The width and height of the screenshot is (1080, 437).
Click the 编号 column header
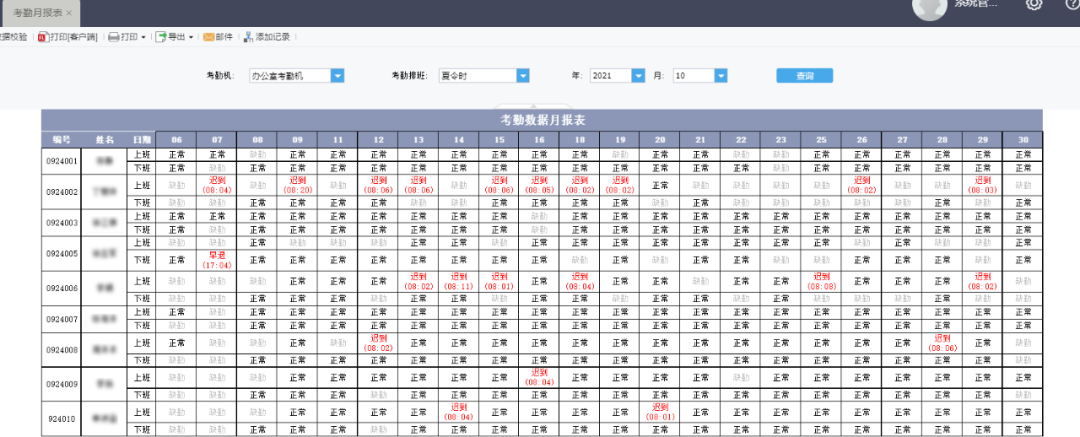point(62,140)
